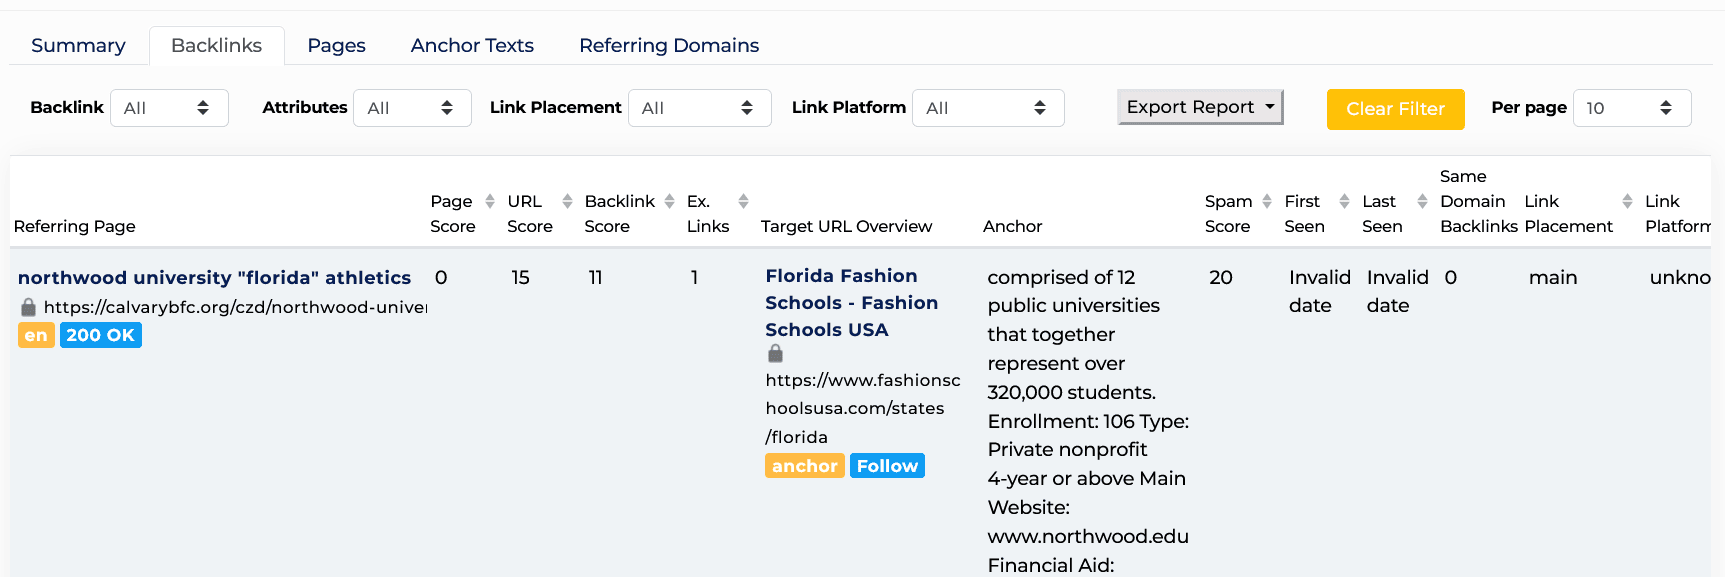The width and height of the screenshot is (1725, 577).
Task: Sort by Ex. Links column arrows
Action: pos(743,201)
